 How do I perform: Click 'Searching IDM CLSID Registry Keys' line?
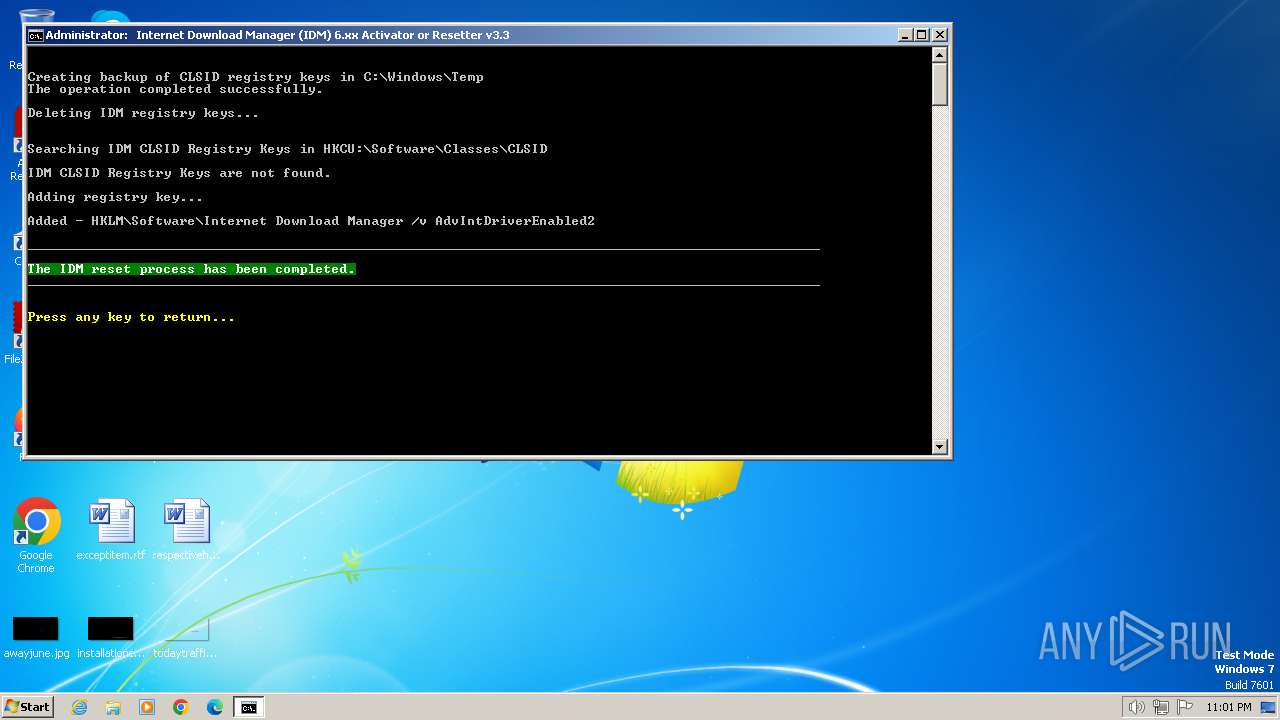tap(287, 149)
